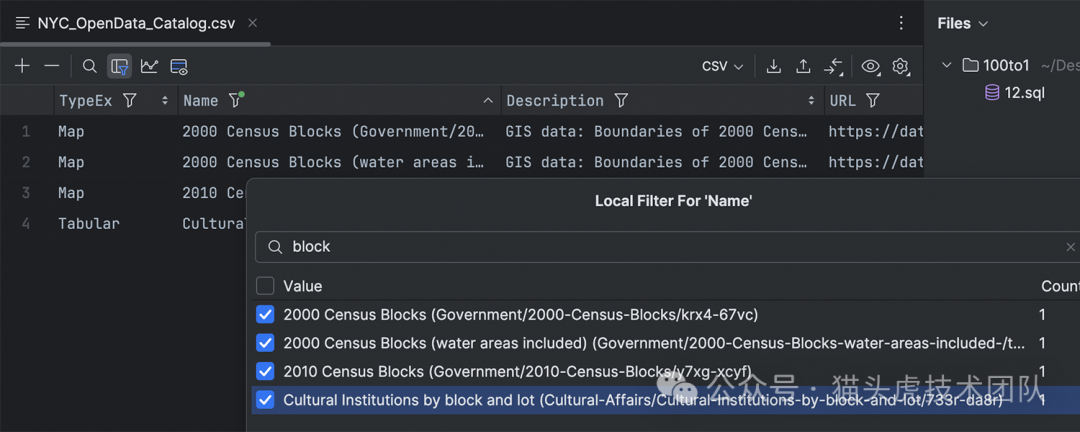Viewport: 1080px width, 432px height.
Task: Open table settings gear icon
Action: [901, 66]
